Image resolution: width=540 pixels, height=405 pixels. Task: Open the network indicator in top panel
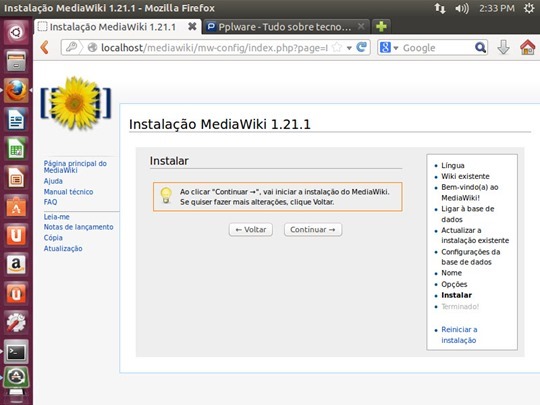pos(440,8)
